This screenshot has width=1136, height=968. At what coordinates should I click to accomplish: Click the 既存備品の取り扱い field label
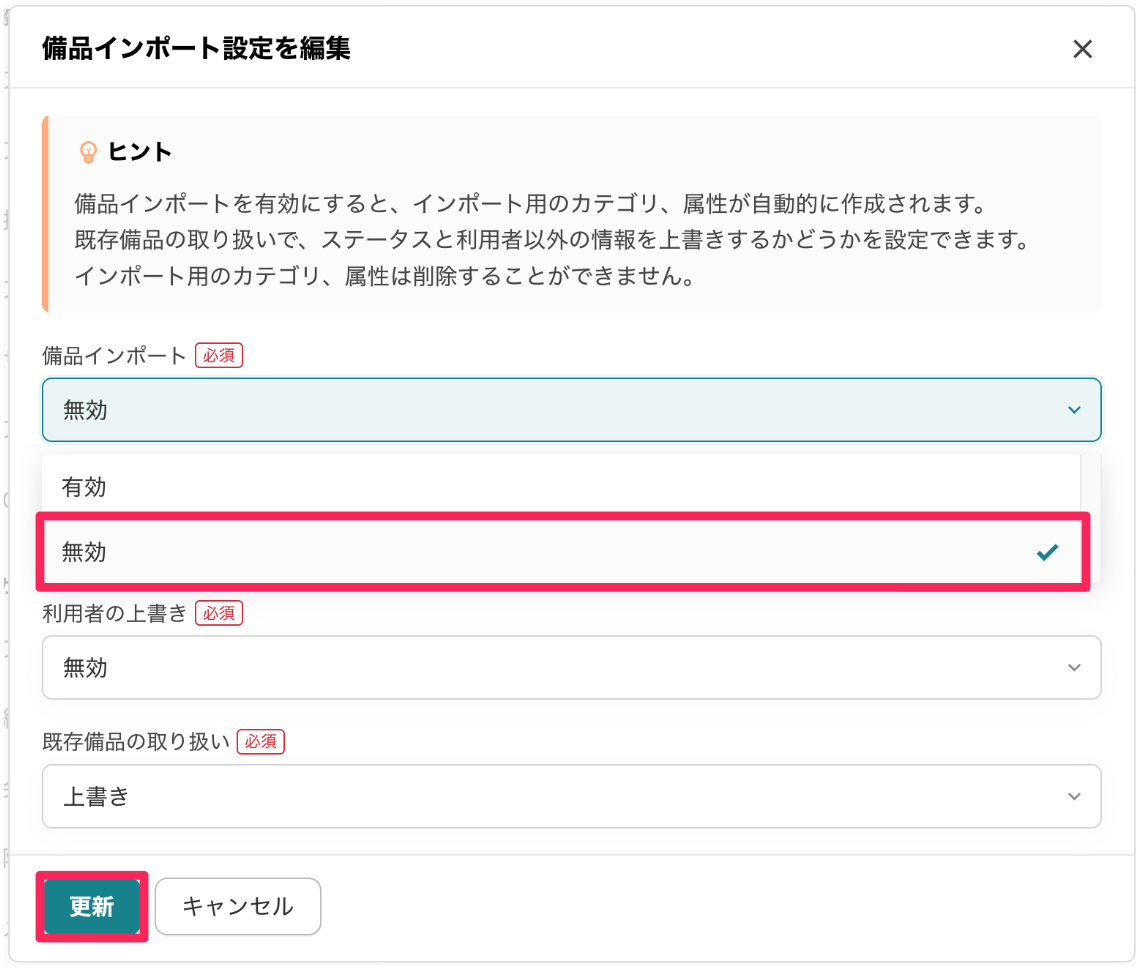[x=135, y=742]
